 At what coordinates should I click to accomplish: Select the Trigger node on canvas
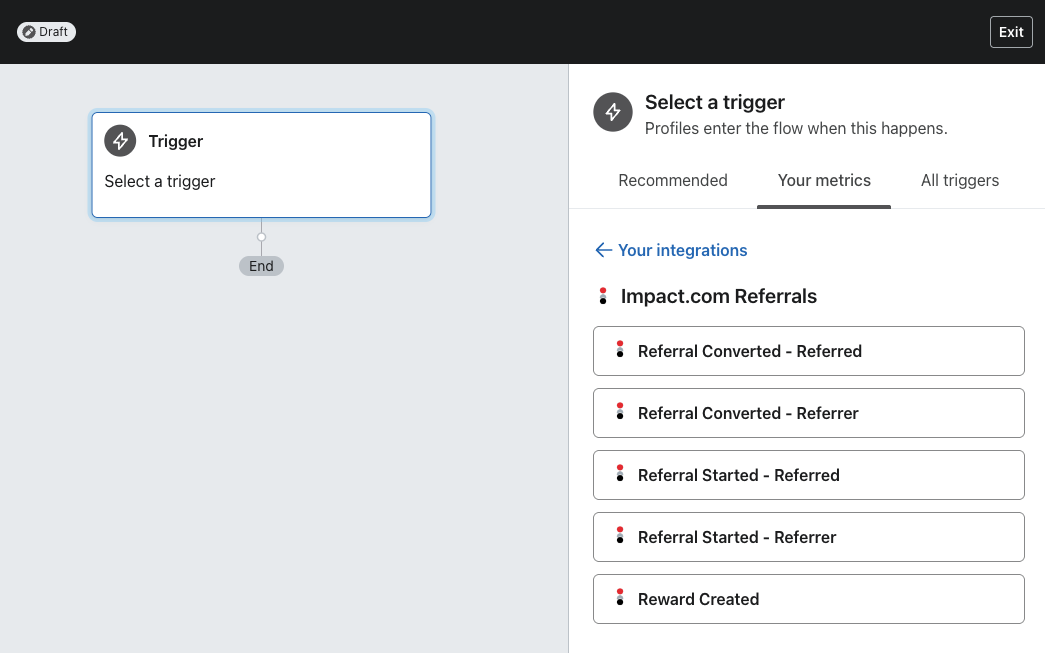pos(261,165)
